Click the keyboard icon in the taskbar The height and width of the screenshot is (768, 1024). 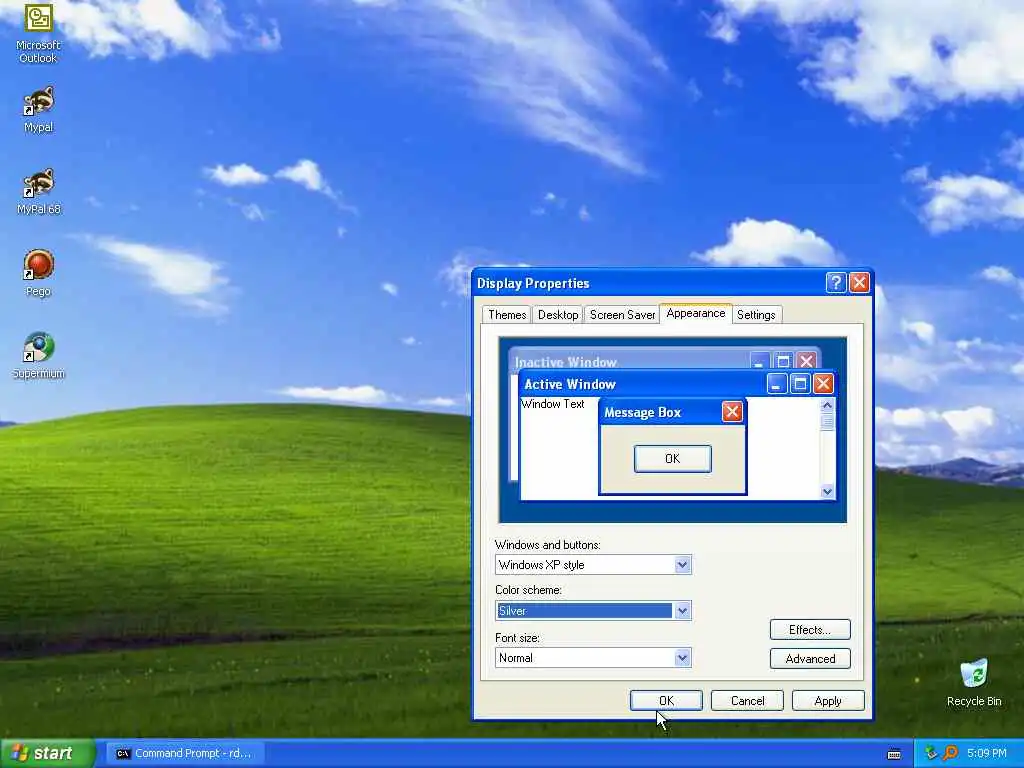[x=894, y=754]
